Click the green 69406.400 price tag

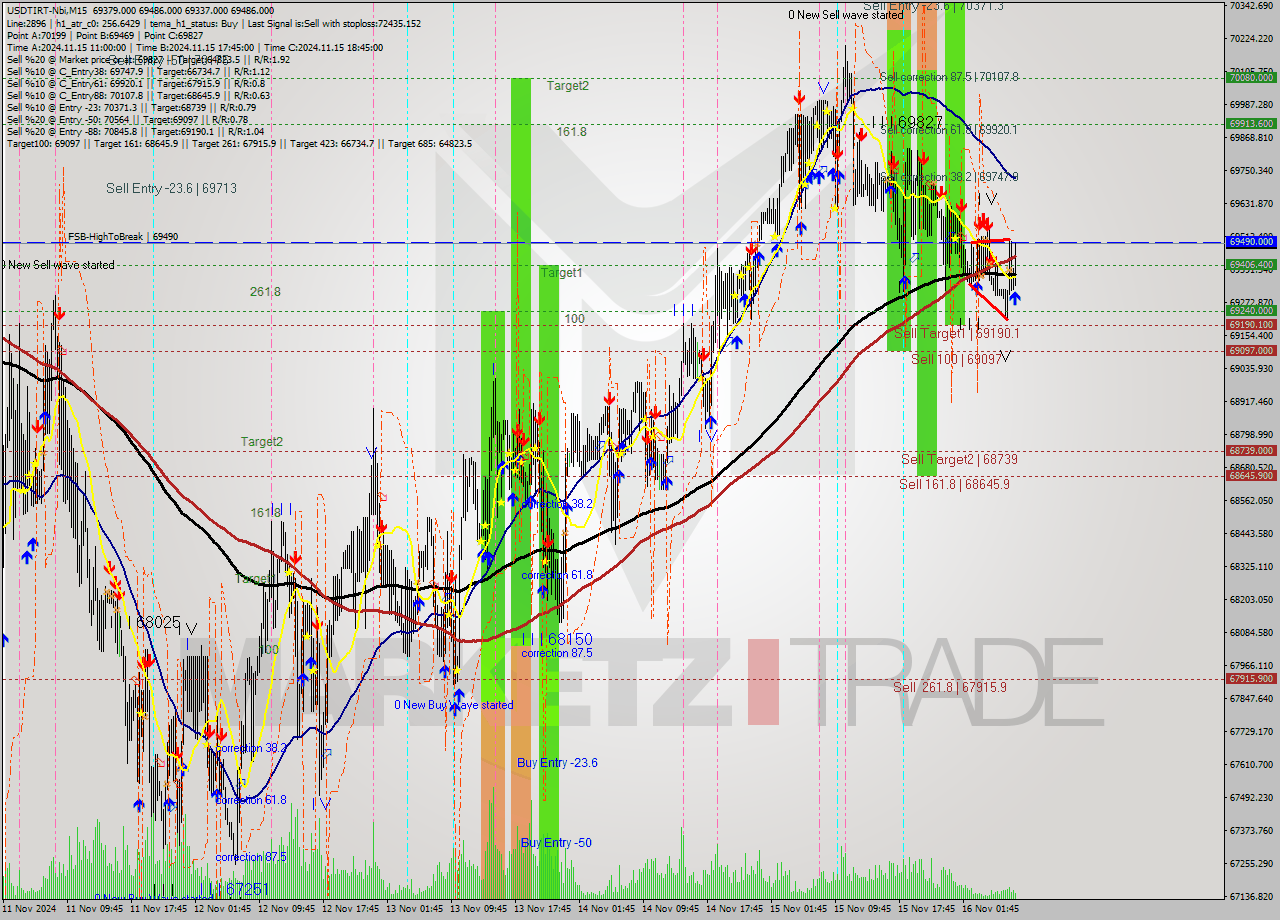coord(1250,265)
